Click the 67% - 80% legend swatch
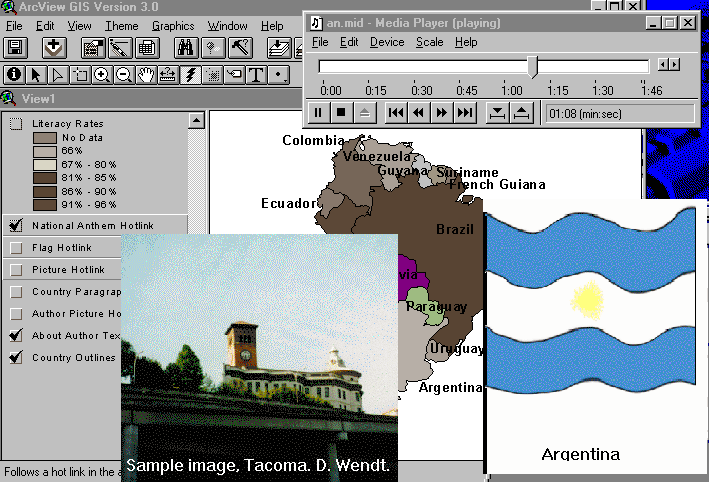The image size is (709, 482). 45,164
